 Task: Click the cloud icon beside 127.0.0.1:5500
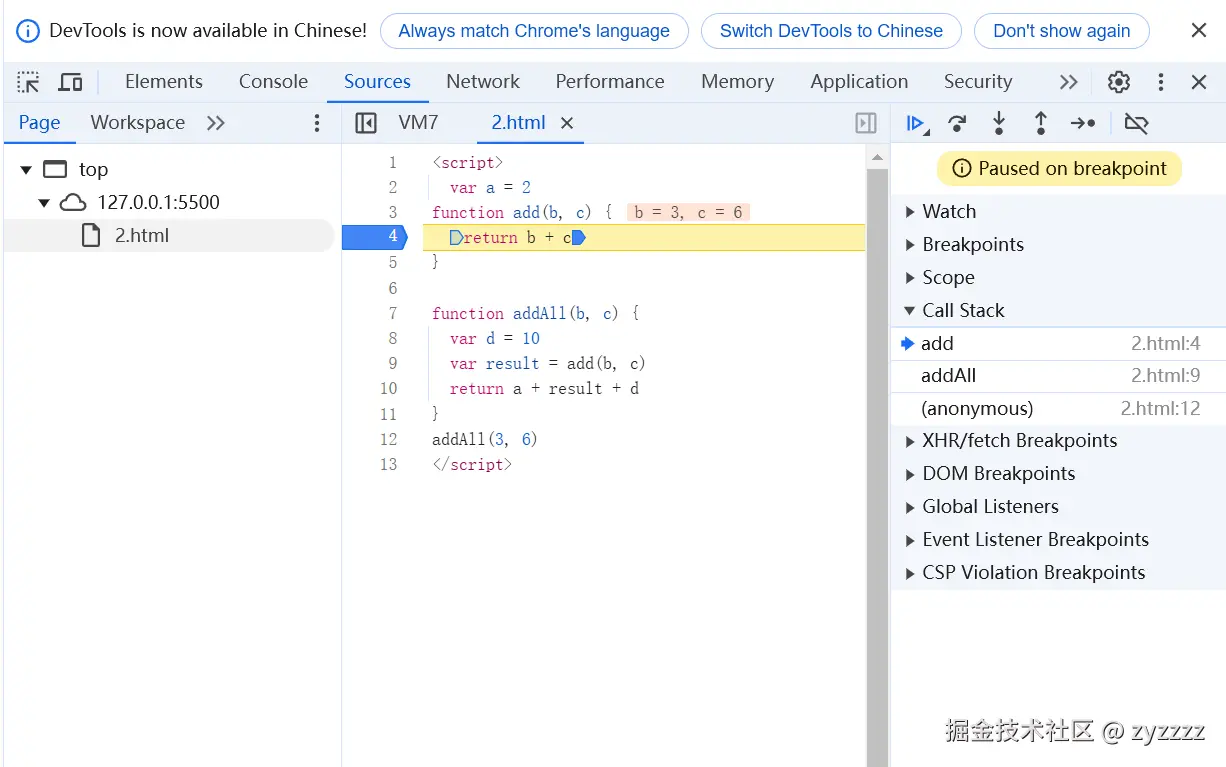[x=73, y=203]
